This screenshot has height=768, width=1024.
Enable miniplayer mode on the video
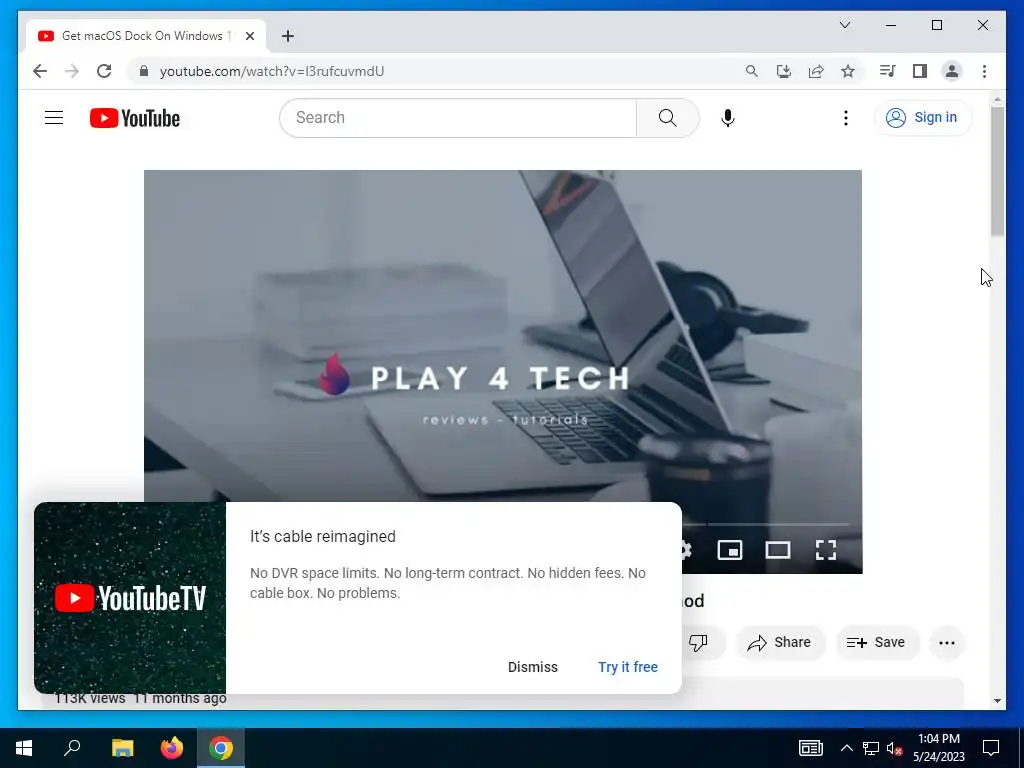click(x=729, y=550)
